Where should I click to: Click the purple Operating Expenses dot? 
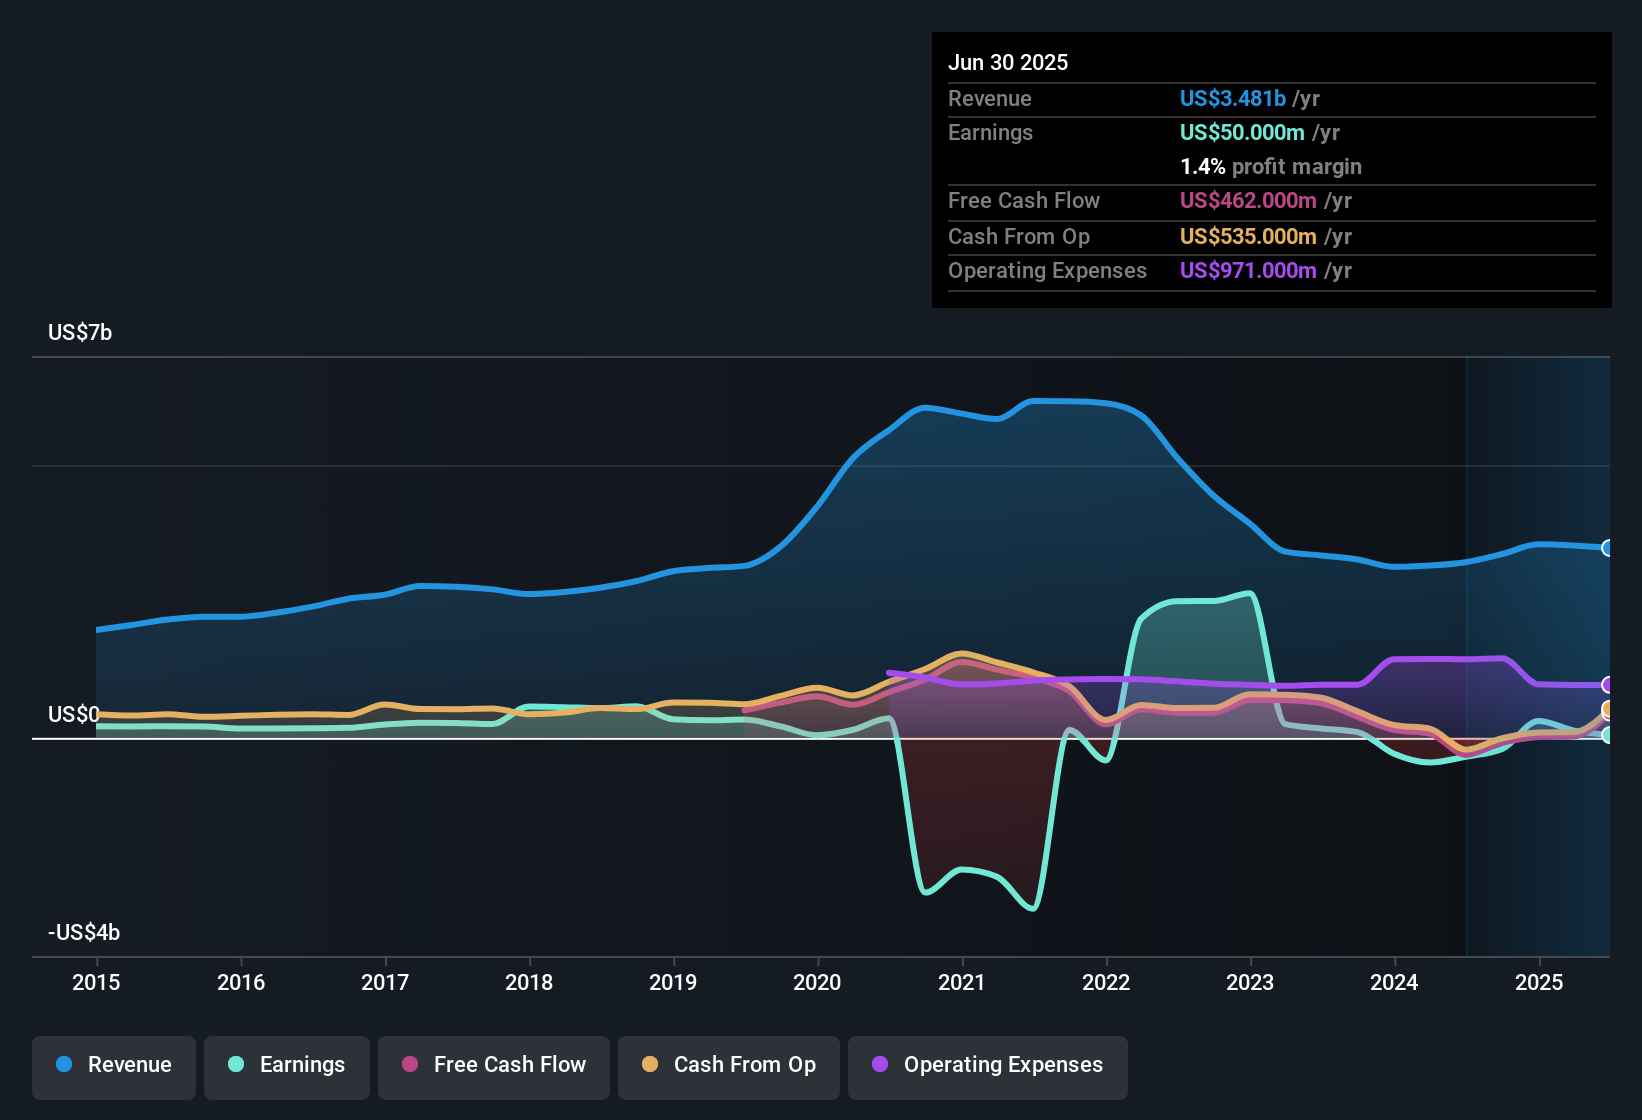point(880,1064)
